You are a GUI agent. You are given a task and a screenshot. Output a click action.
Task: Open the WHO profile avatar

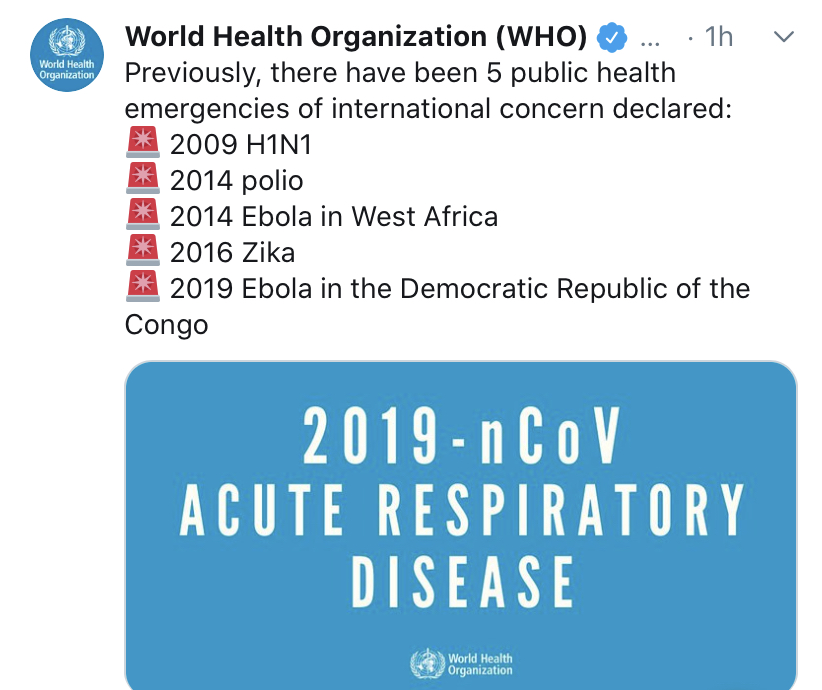pyautogui.click(x=67, y=55)
